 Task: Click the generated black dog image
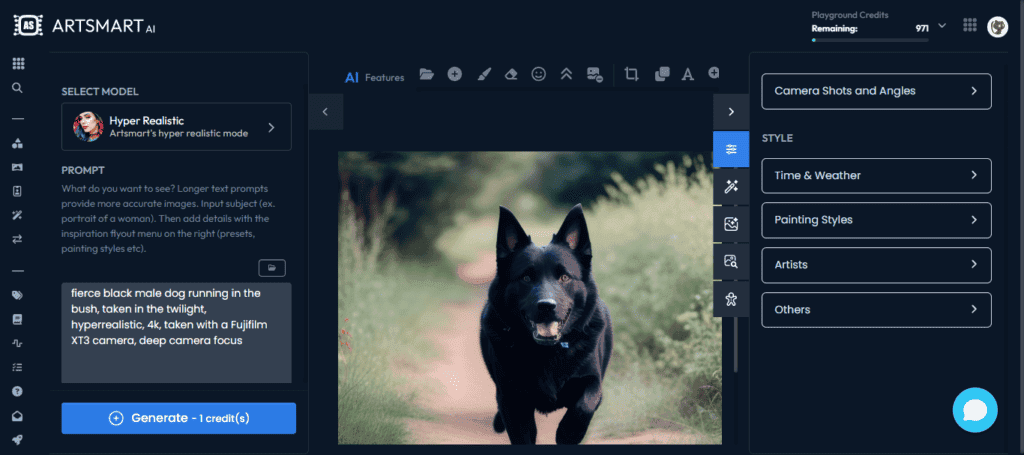(530, 298)
